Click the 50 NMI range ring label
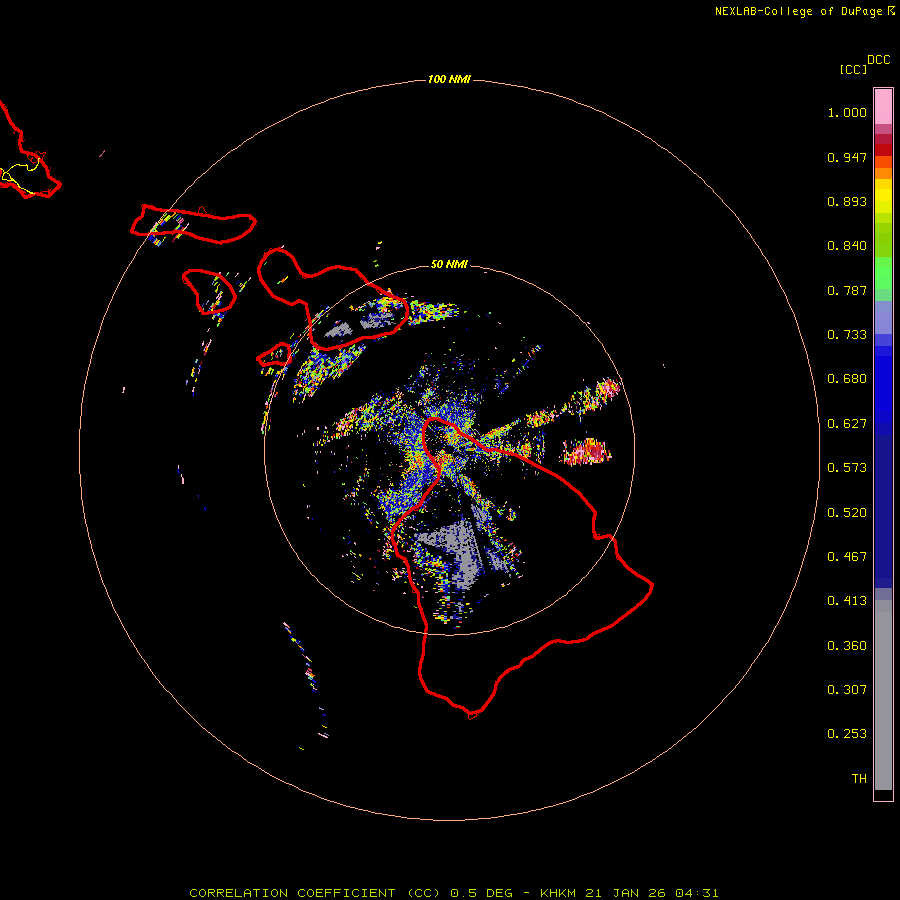The width and height of the screenshot is (900, 900). click(449, 264)
